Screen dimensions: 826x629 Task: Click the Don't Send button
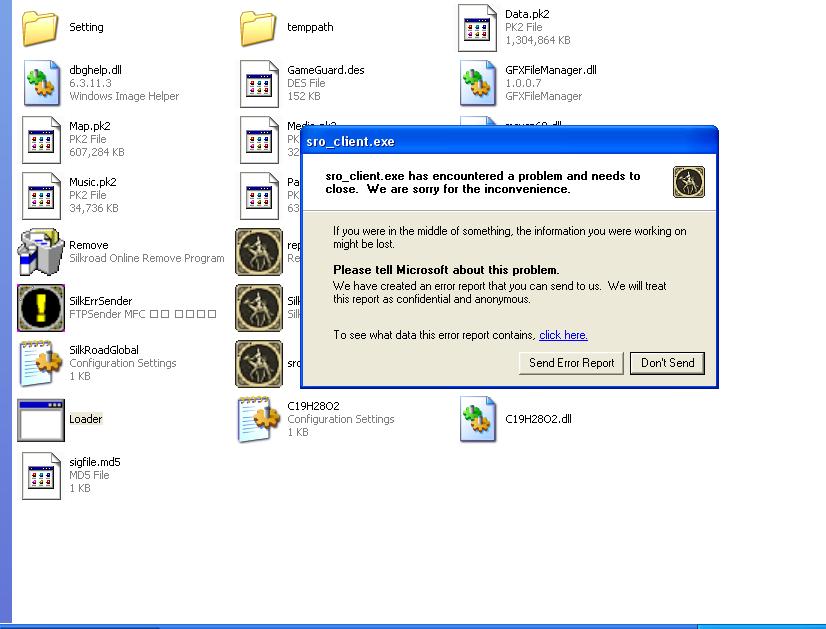coord(667,363)
